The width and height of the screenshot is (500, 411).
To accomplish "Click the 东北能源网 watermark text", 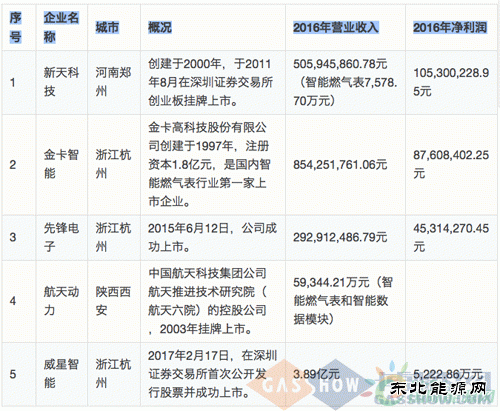I will [438, 388].
